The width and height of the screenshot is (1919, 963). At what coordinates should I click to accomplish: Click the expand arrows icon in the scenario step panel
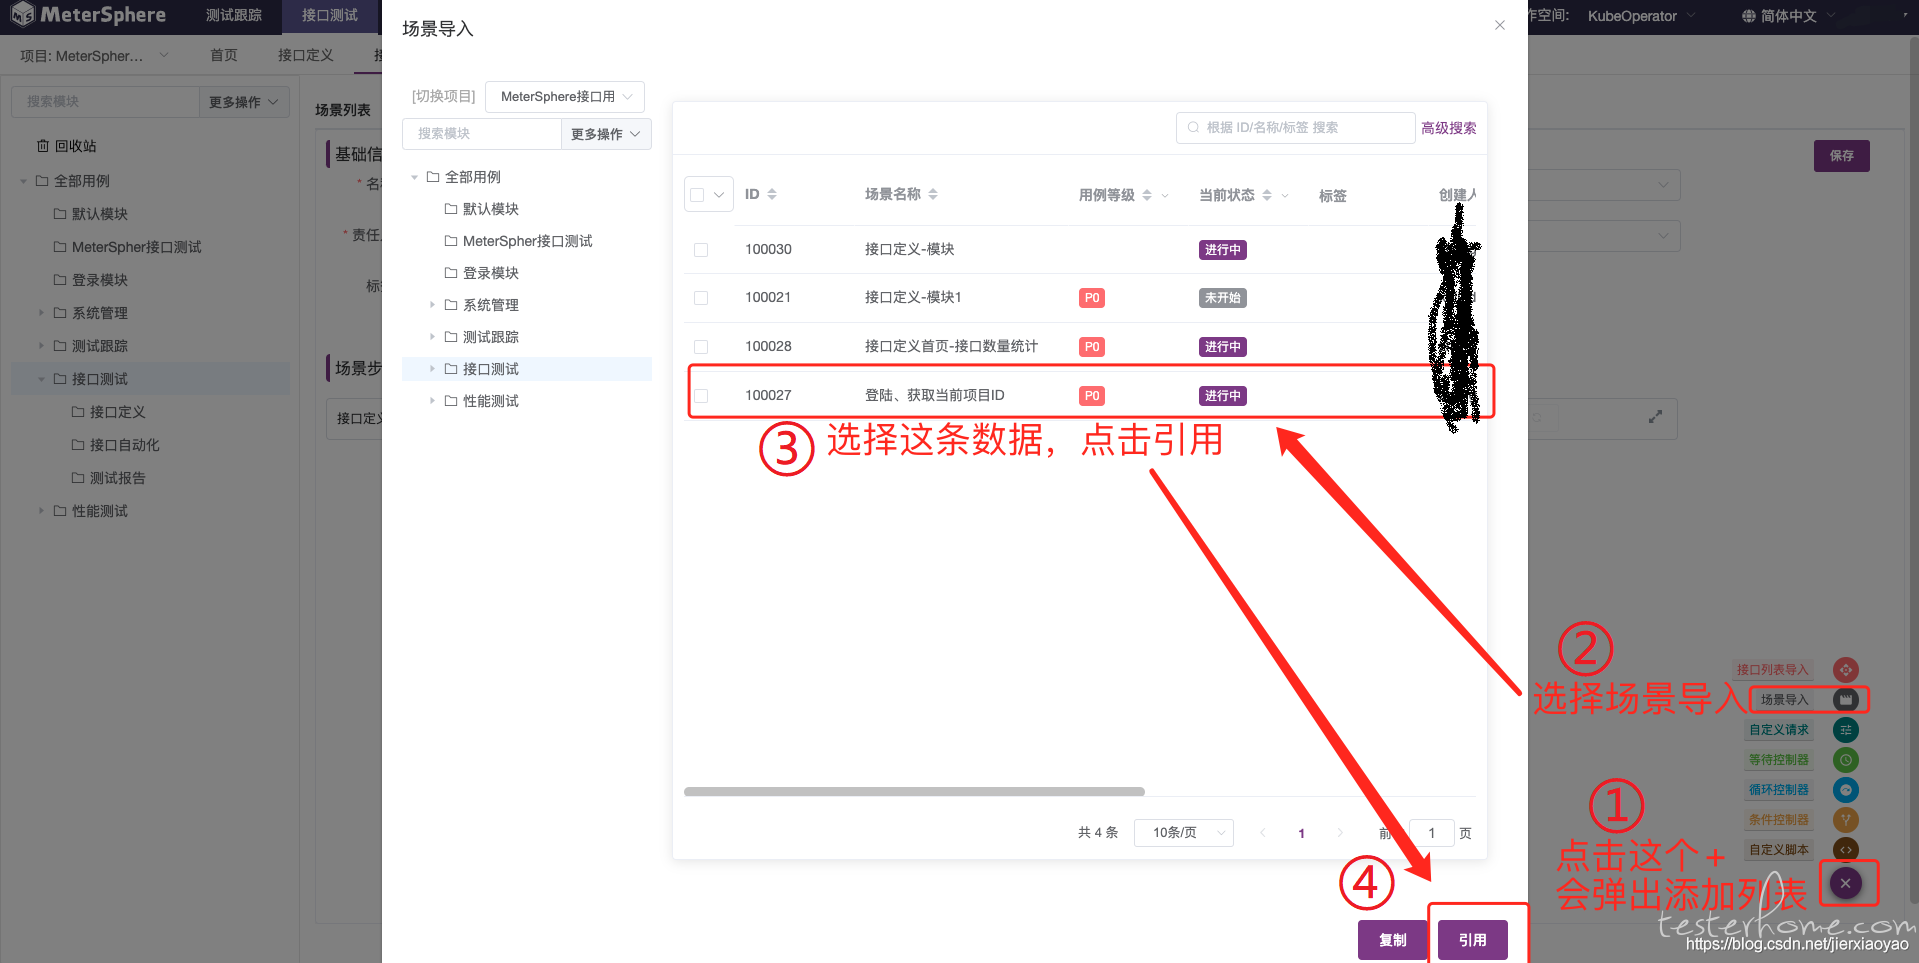coord(1655,416)
